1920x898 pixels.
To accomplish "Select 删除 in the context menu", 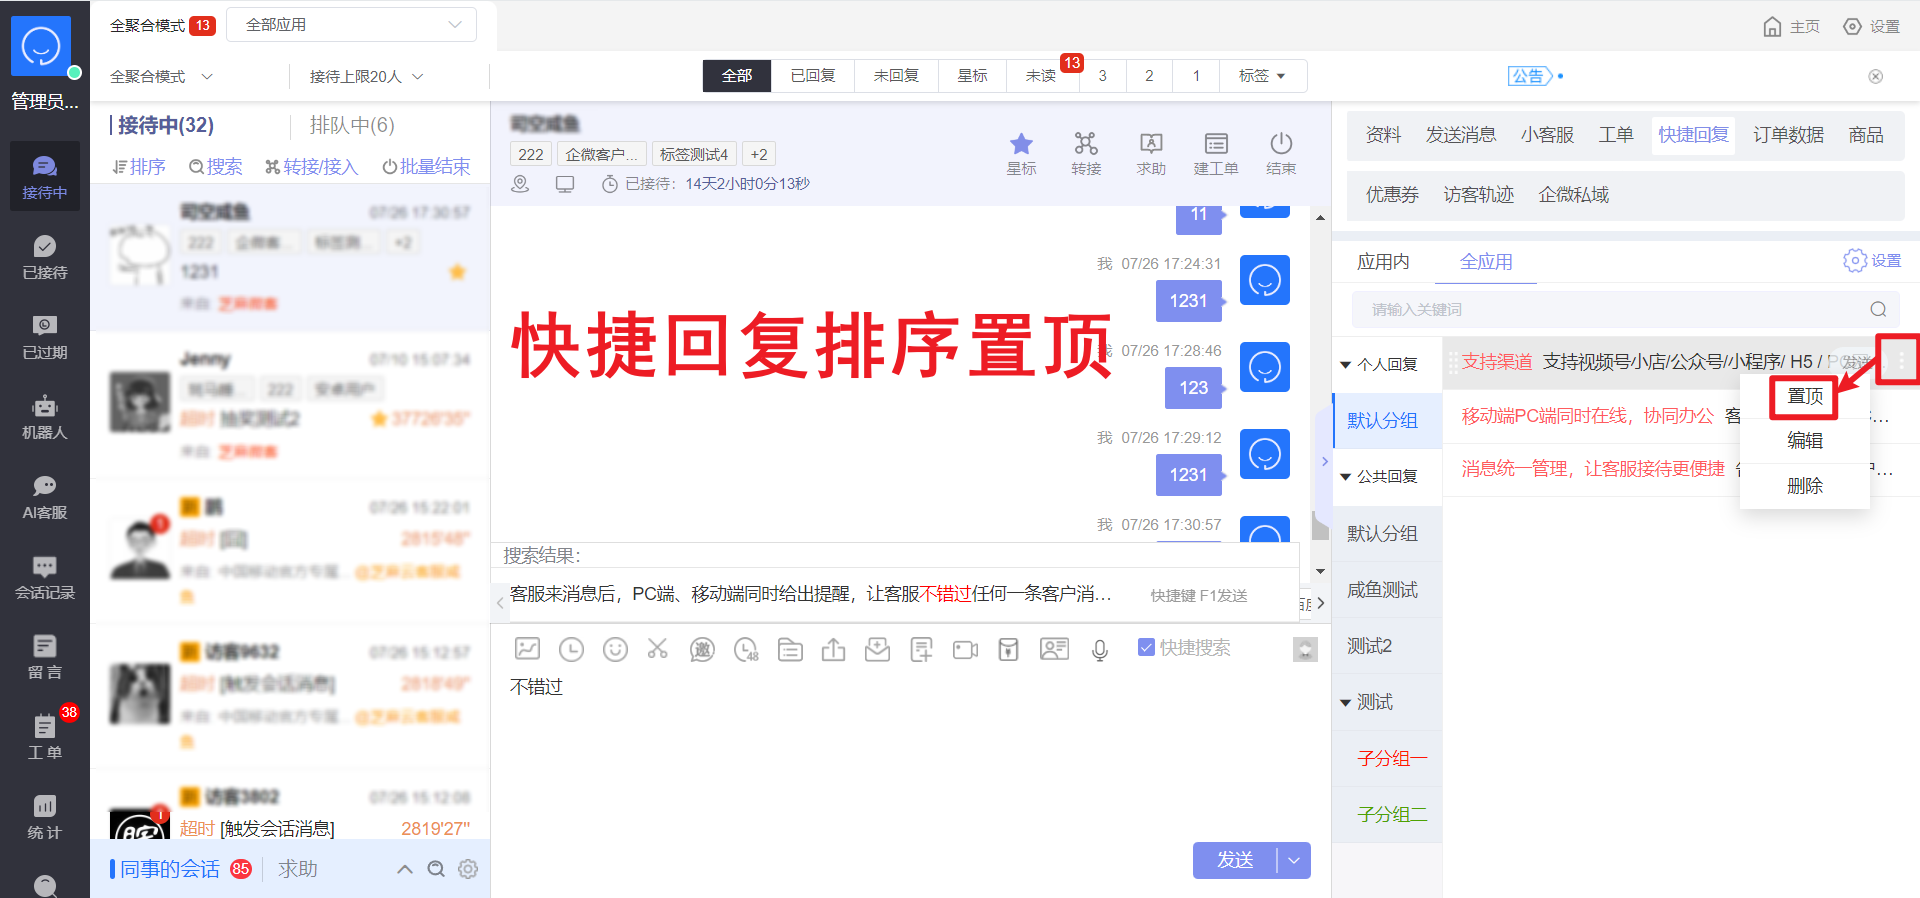I will tap(1805, 486).
